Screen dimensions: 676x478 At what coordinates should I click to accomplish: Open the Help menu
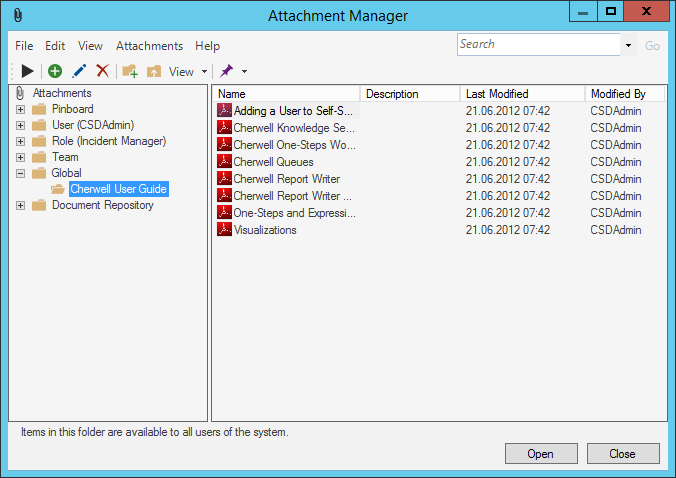(207, 46)
